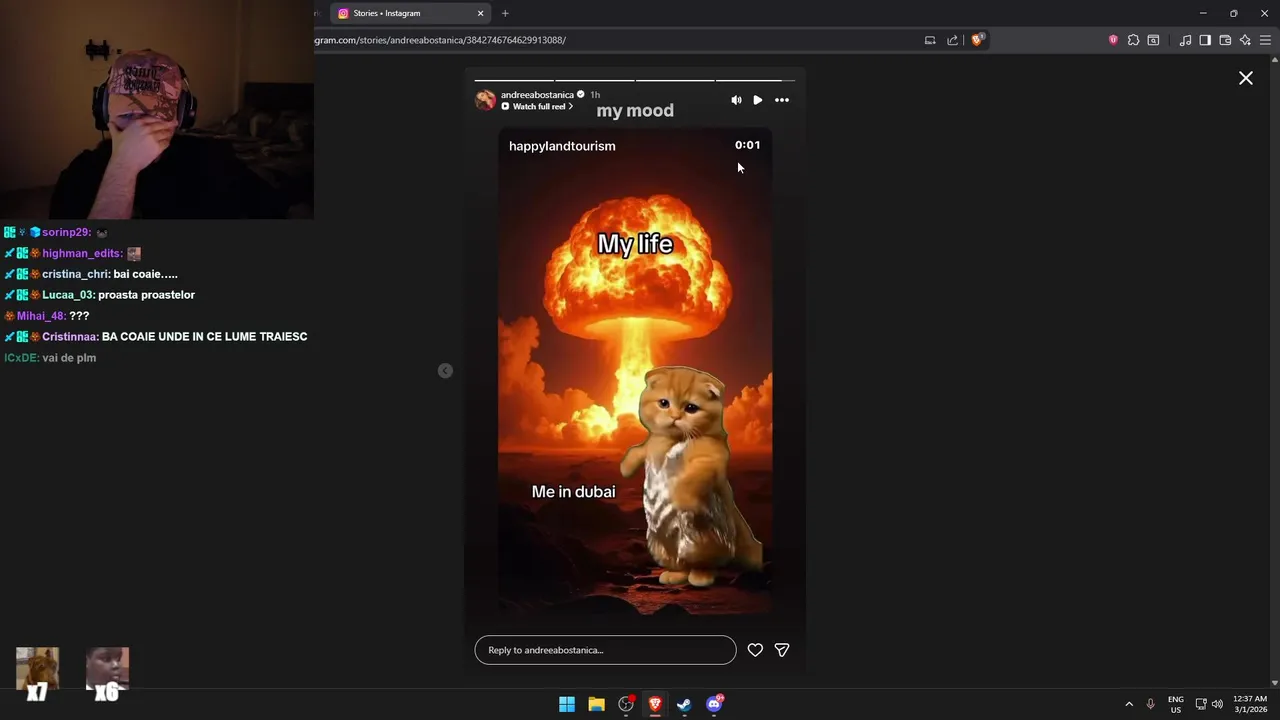Open Discord from the taskbar
The height and width of the screenshot is (720, 1280).
(714, 704)
